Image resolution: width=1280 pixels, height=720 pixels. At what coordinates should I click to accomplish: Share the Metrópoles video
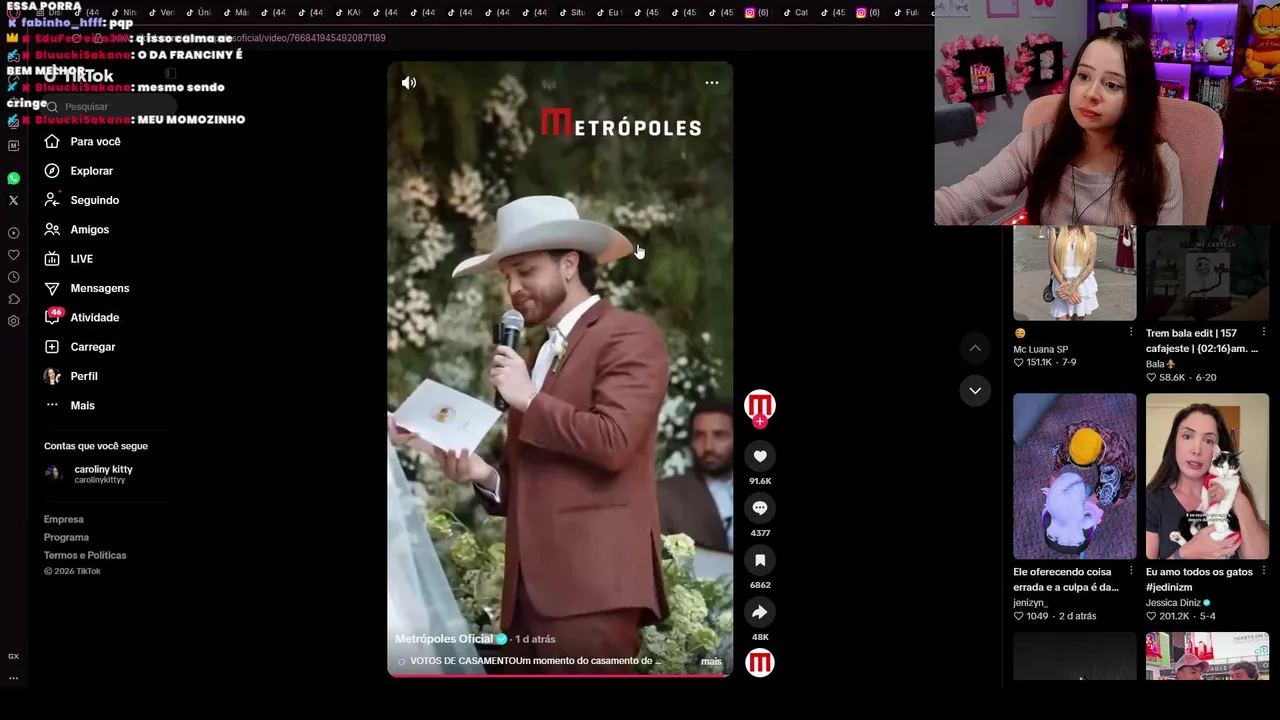click(x=760, y=612)
